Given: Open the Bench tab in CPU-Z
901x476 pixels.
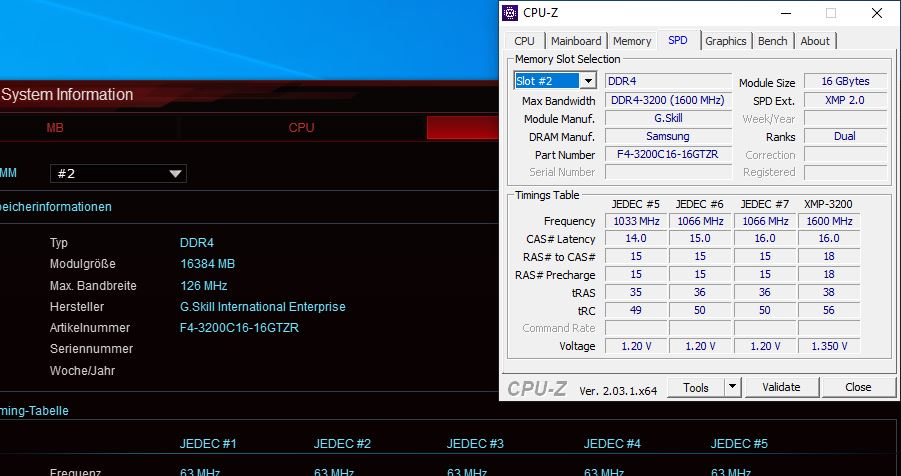Looking at the screenshot, I should point(772,41).
